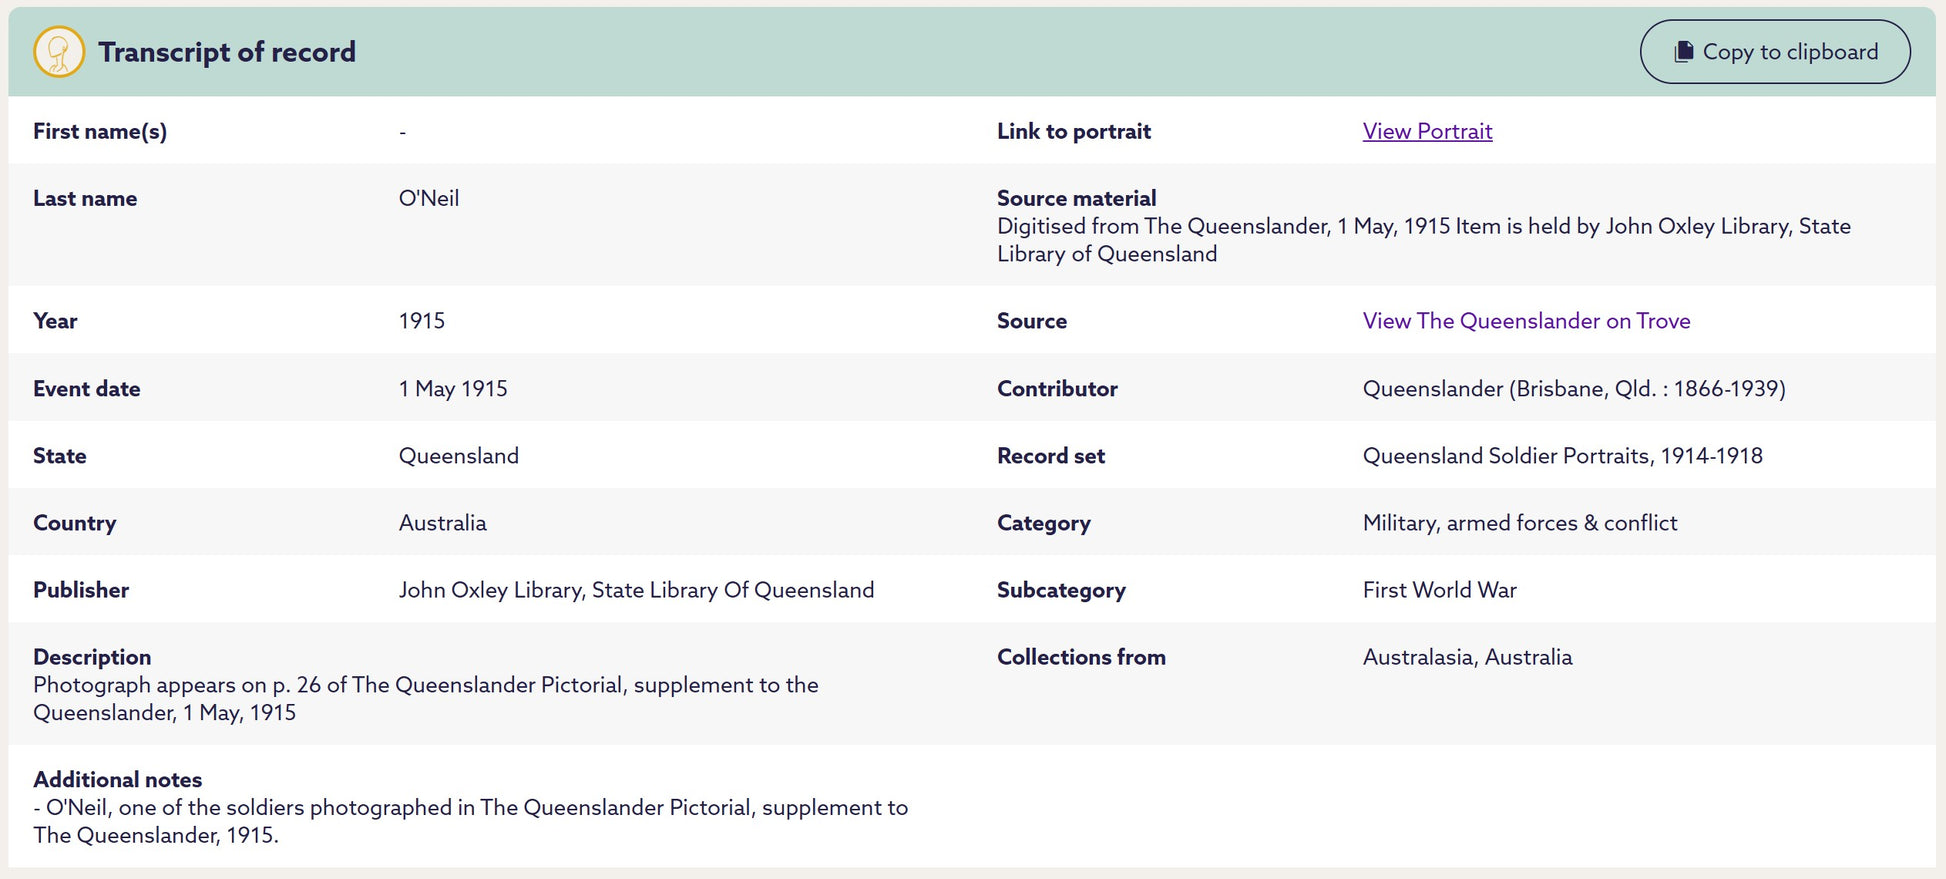
Task: Click the Source material digitised text
Action: tap(1422, 240)
